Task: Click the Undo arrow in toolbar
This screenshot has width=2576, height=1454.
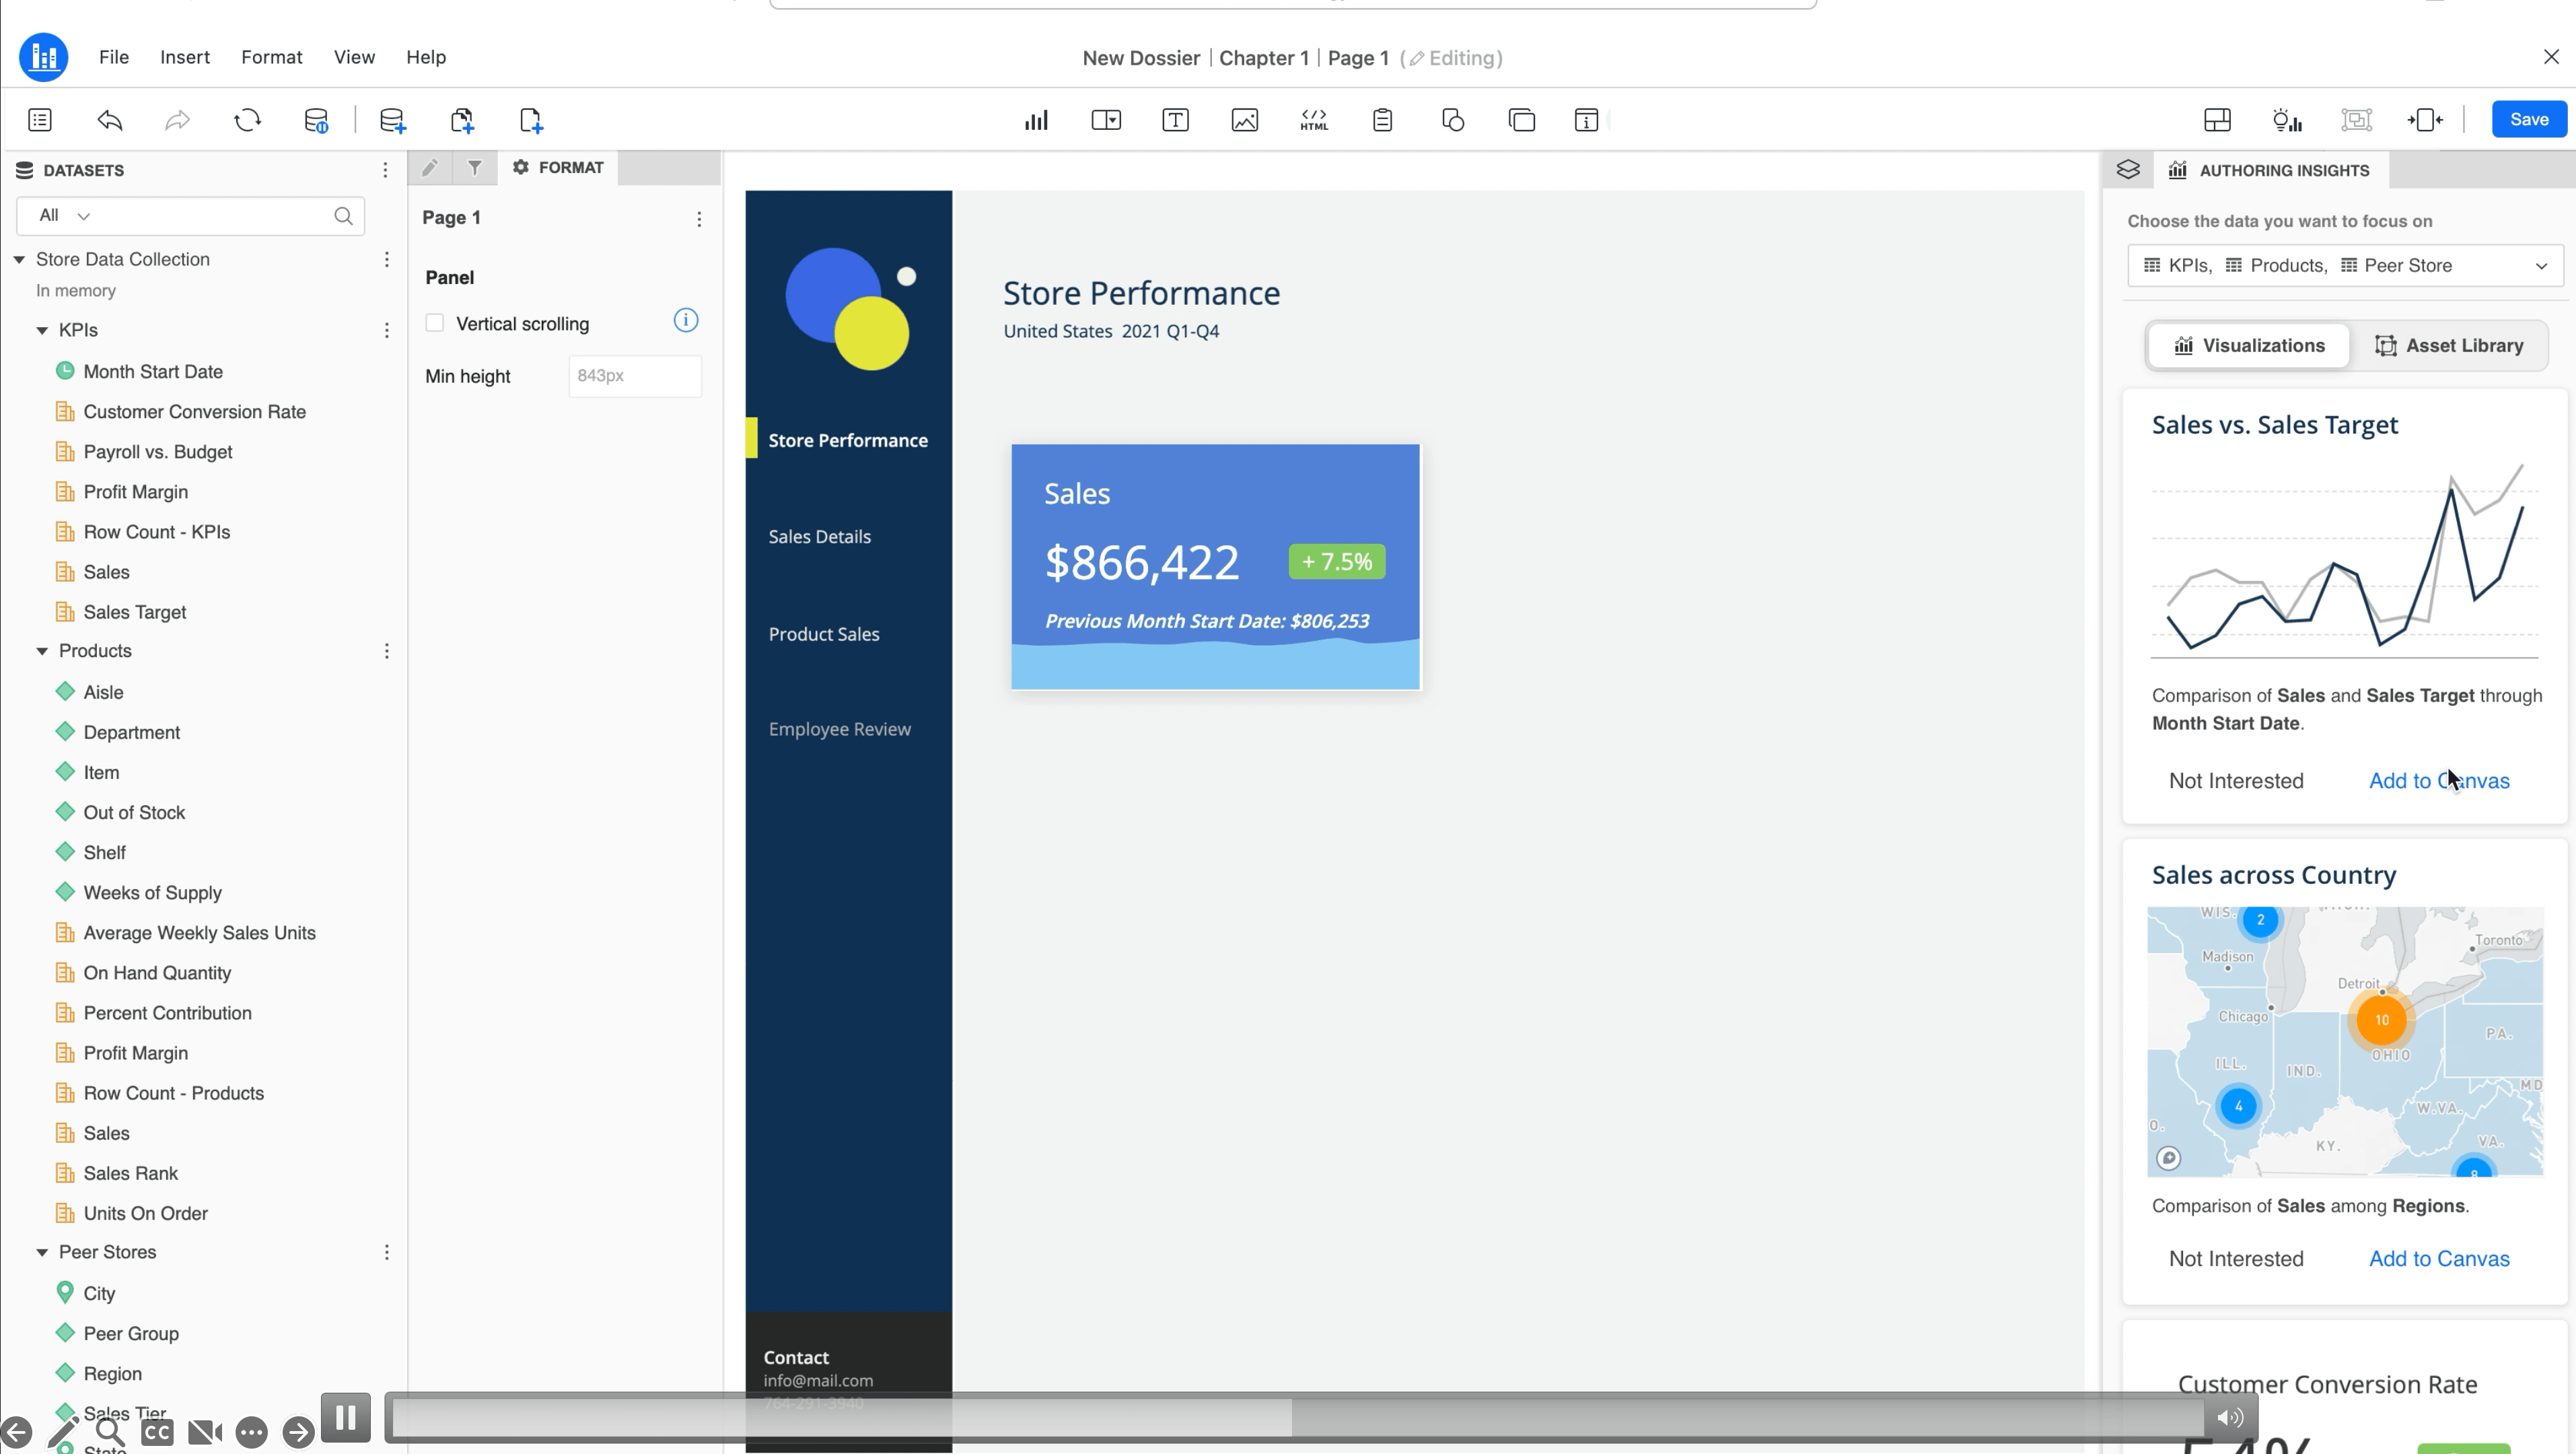Action: [110, 120]
